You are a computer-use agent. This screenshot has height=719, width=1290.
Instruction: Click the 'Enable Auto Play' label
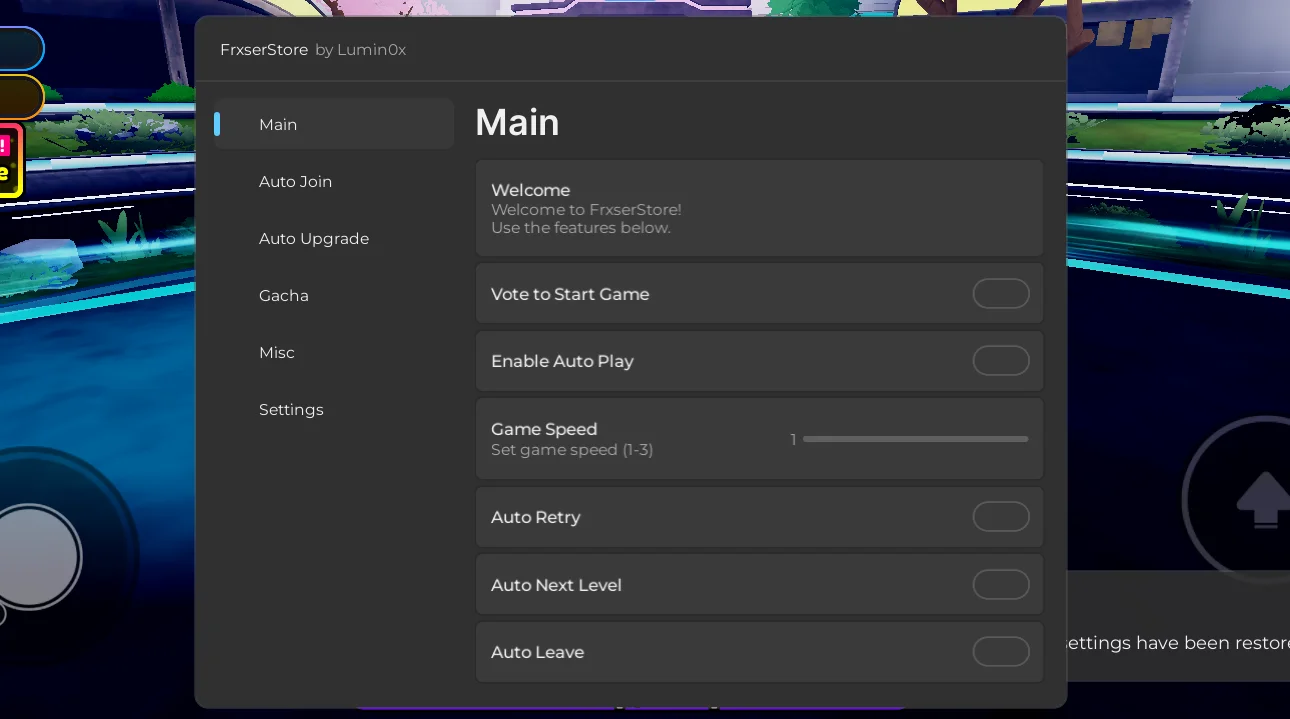tap(562, 361)
